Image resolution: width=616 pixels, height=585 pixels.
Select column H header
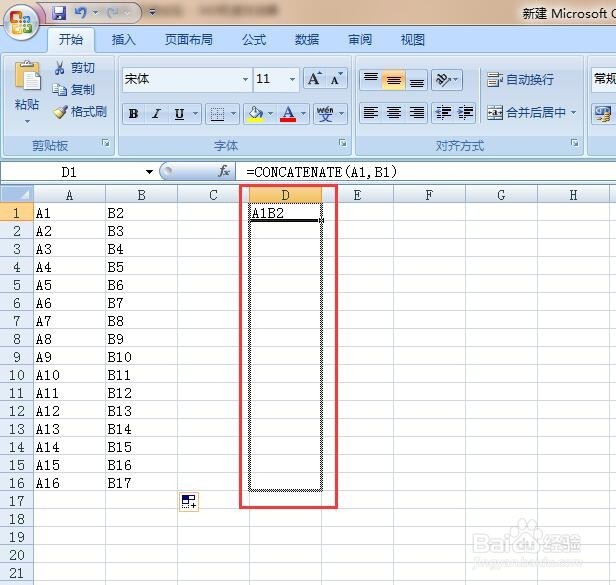pyautogui.click(x=573, y=195)
